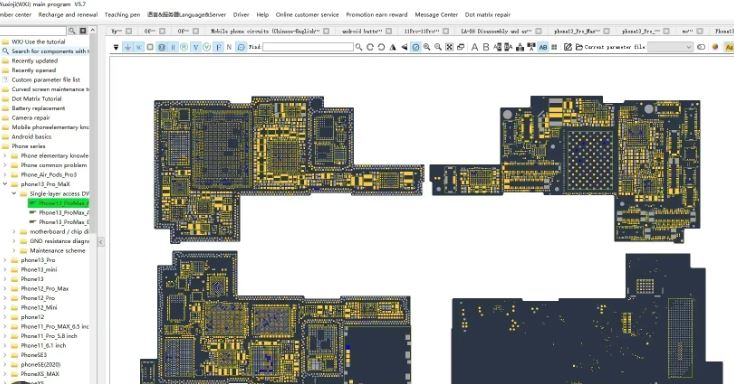Expand the GND resistance diagram folder
The image size is (734, 384).
(14, 241)
